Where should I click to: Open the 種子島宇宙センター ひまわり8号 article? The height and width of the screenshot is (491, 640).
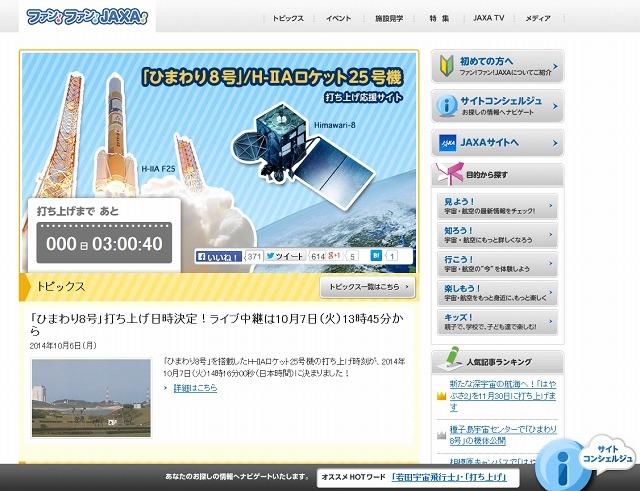[x=503, y=435]
